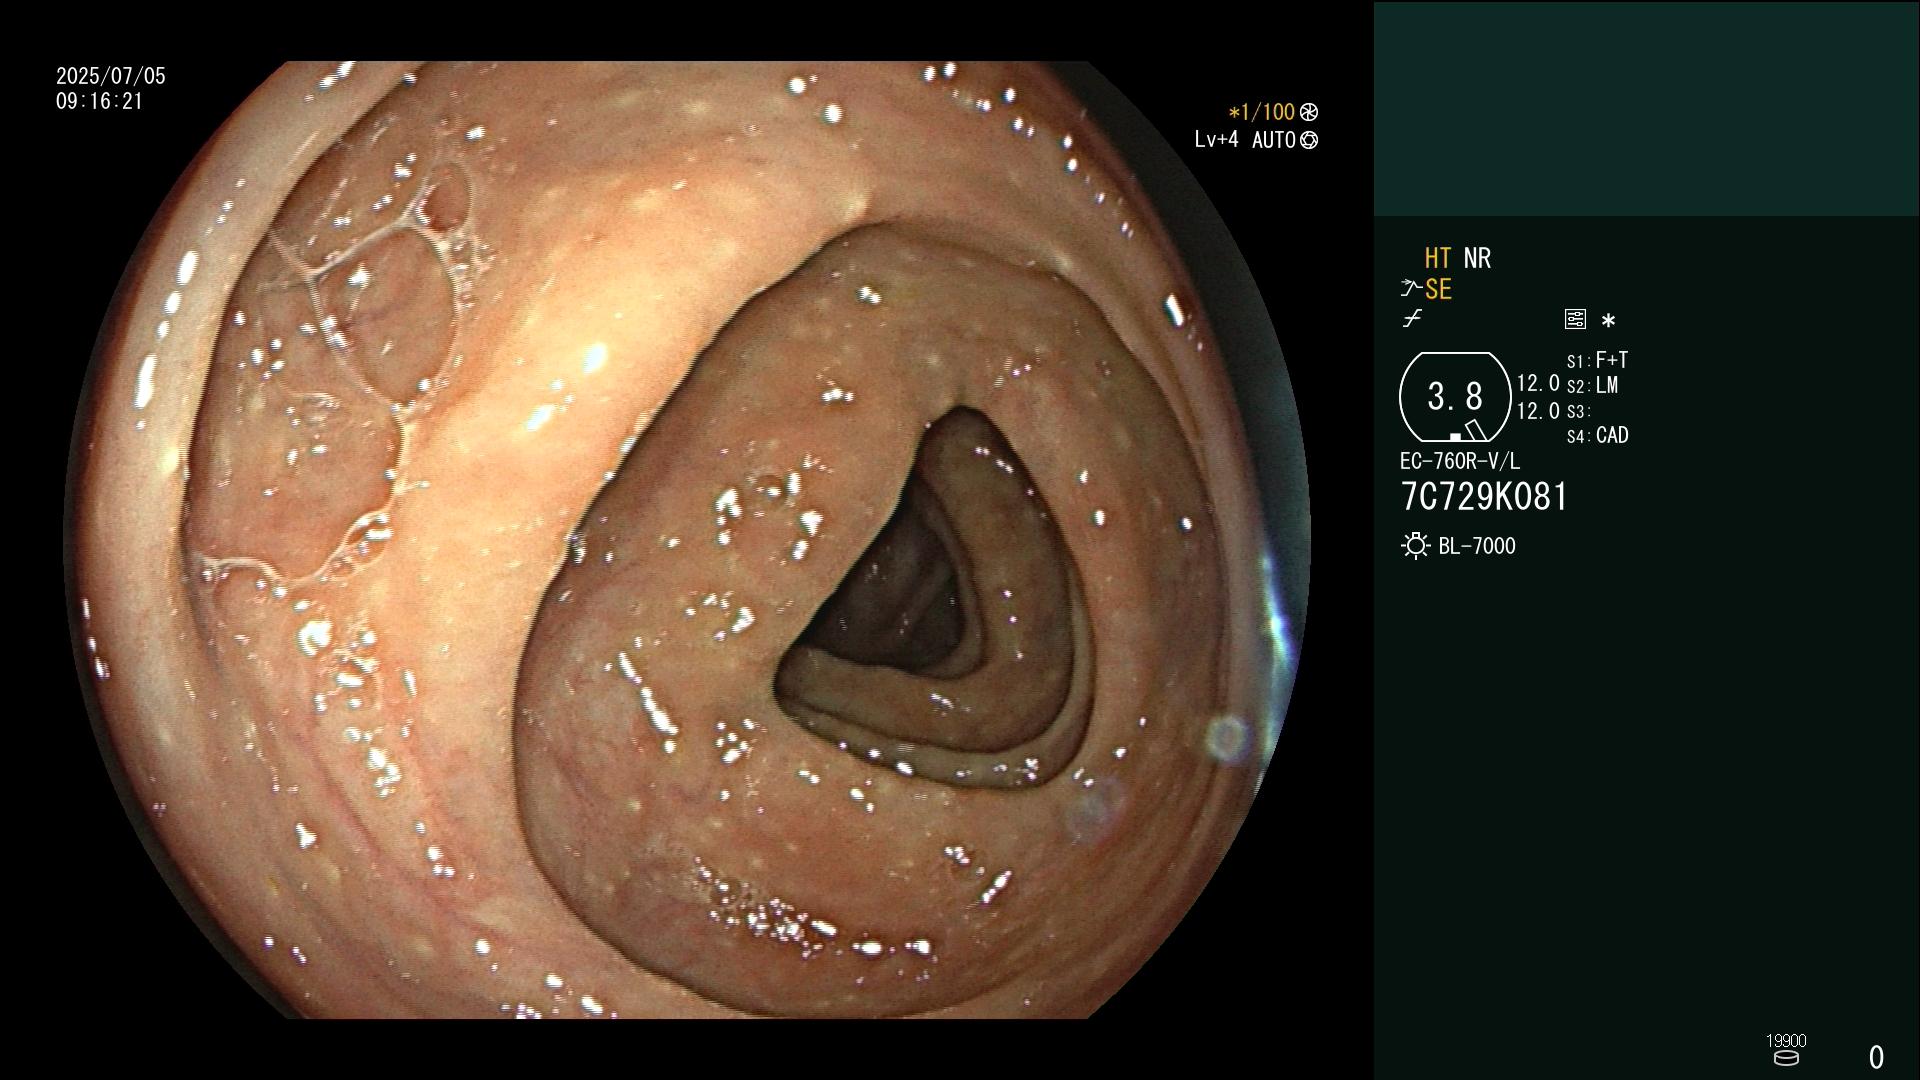Click the tone curve icon below SE

click(x=1412, y=319)
